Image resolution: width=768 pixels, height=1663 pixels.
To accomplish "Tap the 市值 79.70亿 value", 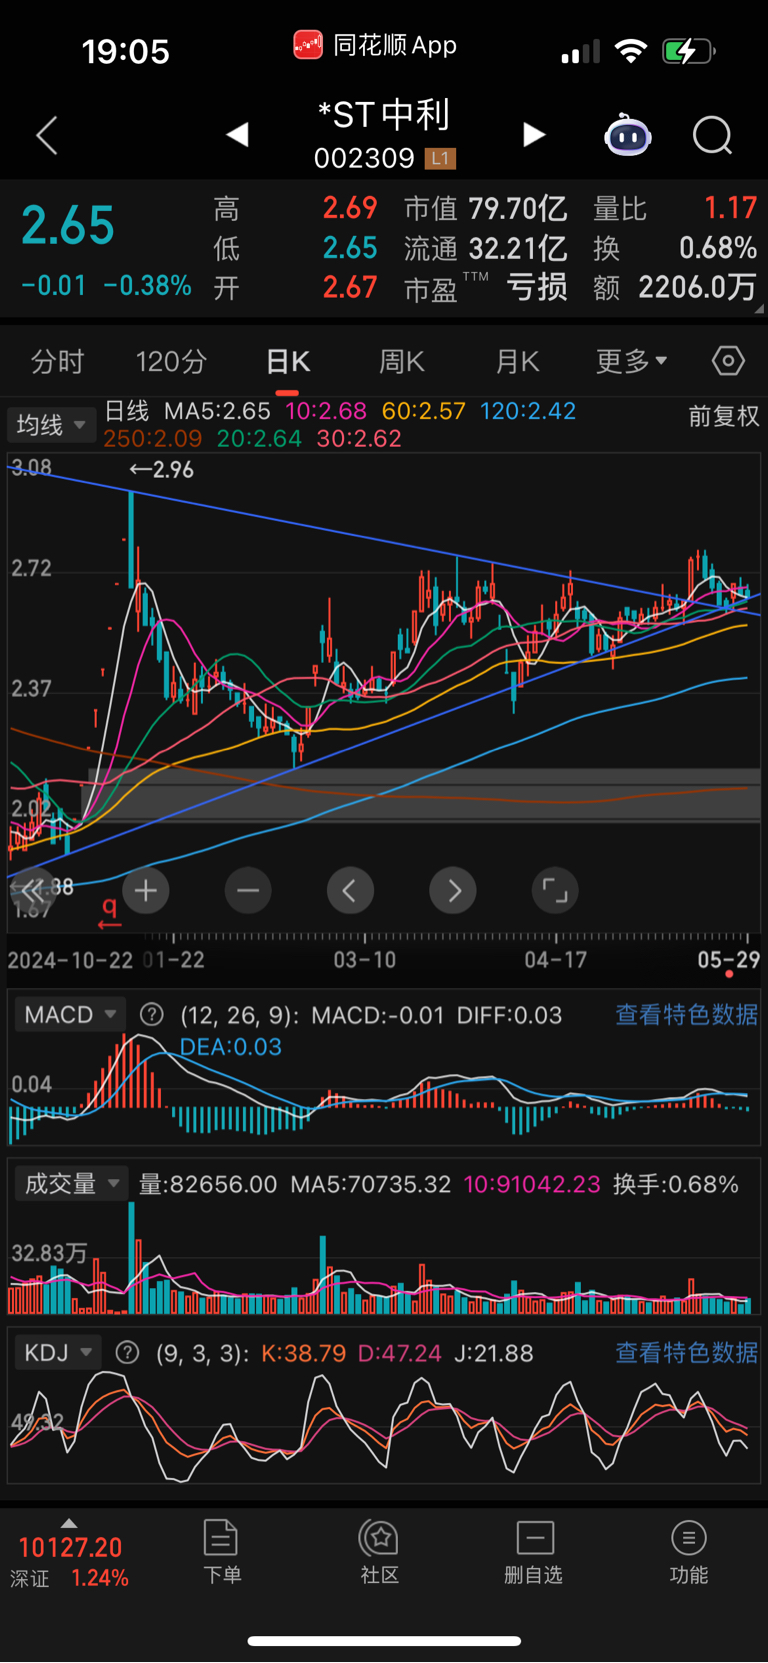I will pyautogui.click(x=486, y=208).
